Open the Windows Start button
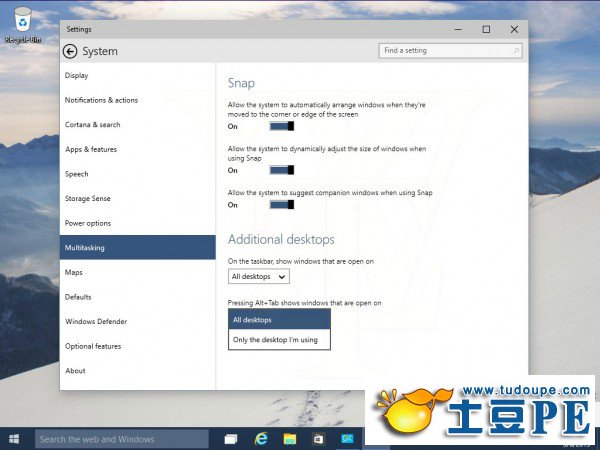Image resolution: width=600 pixels, height=450 pixels. [14, 439]
